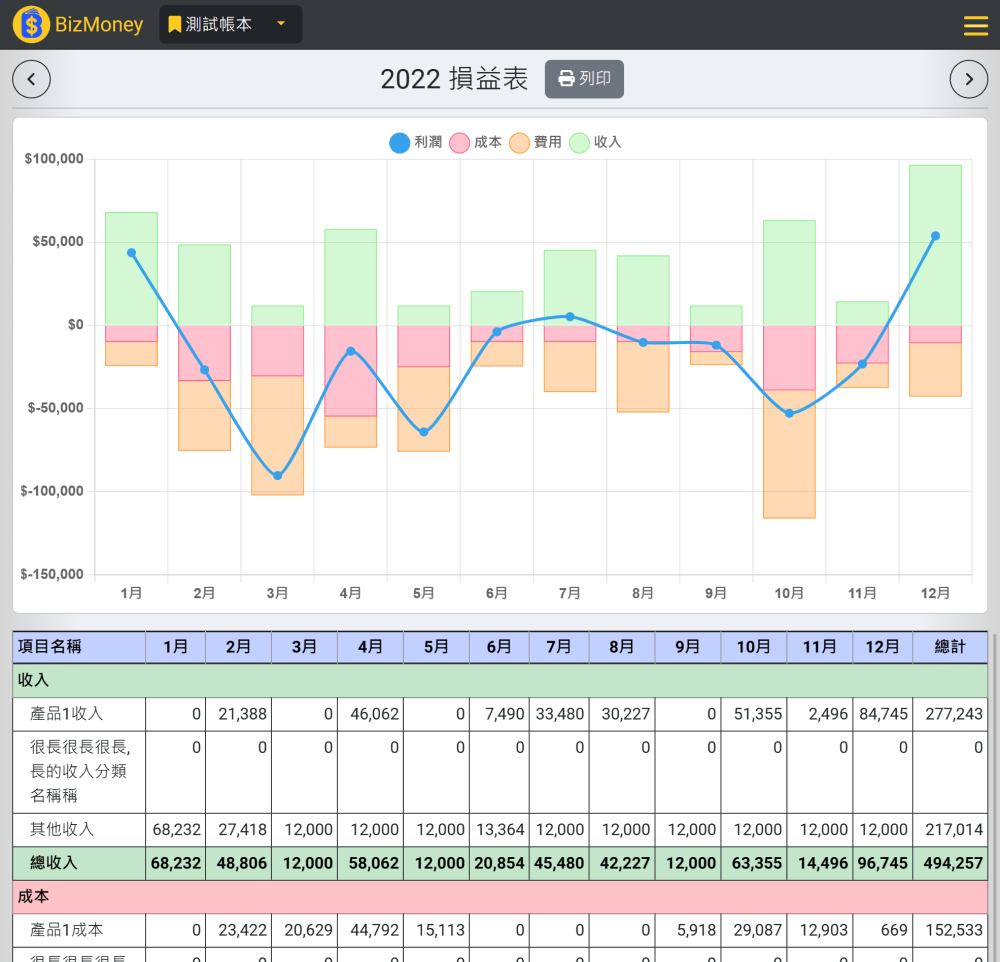Image resolution: width=1000 pixels, height=962 pixels.
Task: Open the 測試帳本 account book dropdown
Action: pos(230,24)
